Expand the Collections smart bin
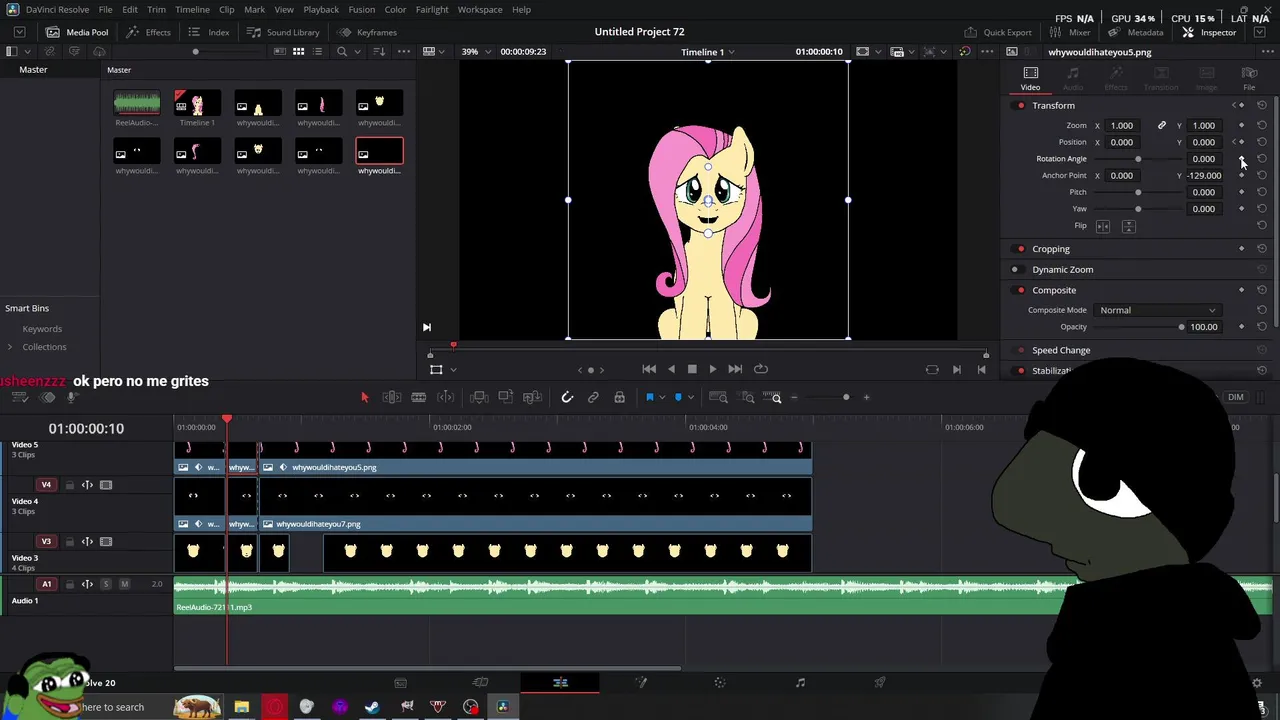1280x720 pixels. (x=10, y=347)
